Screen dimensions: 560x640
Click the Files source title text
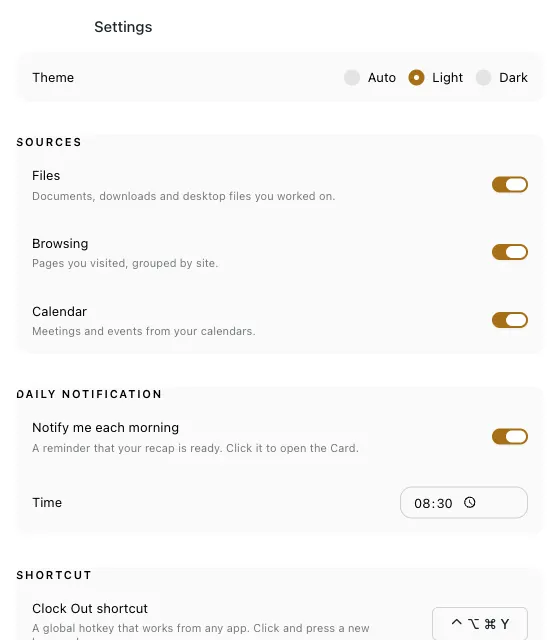pyautogui.click(x=46, y=176)
